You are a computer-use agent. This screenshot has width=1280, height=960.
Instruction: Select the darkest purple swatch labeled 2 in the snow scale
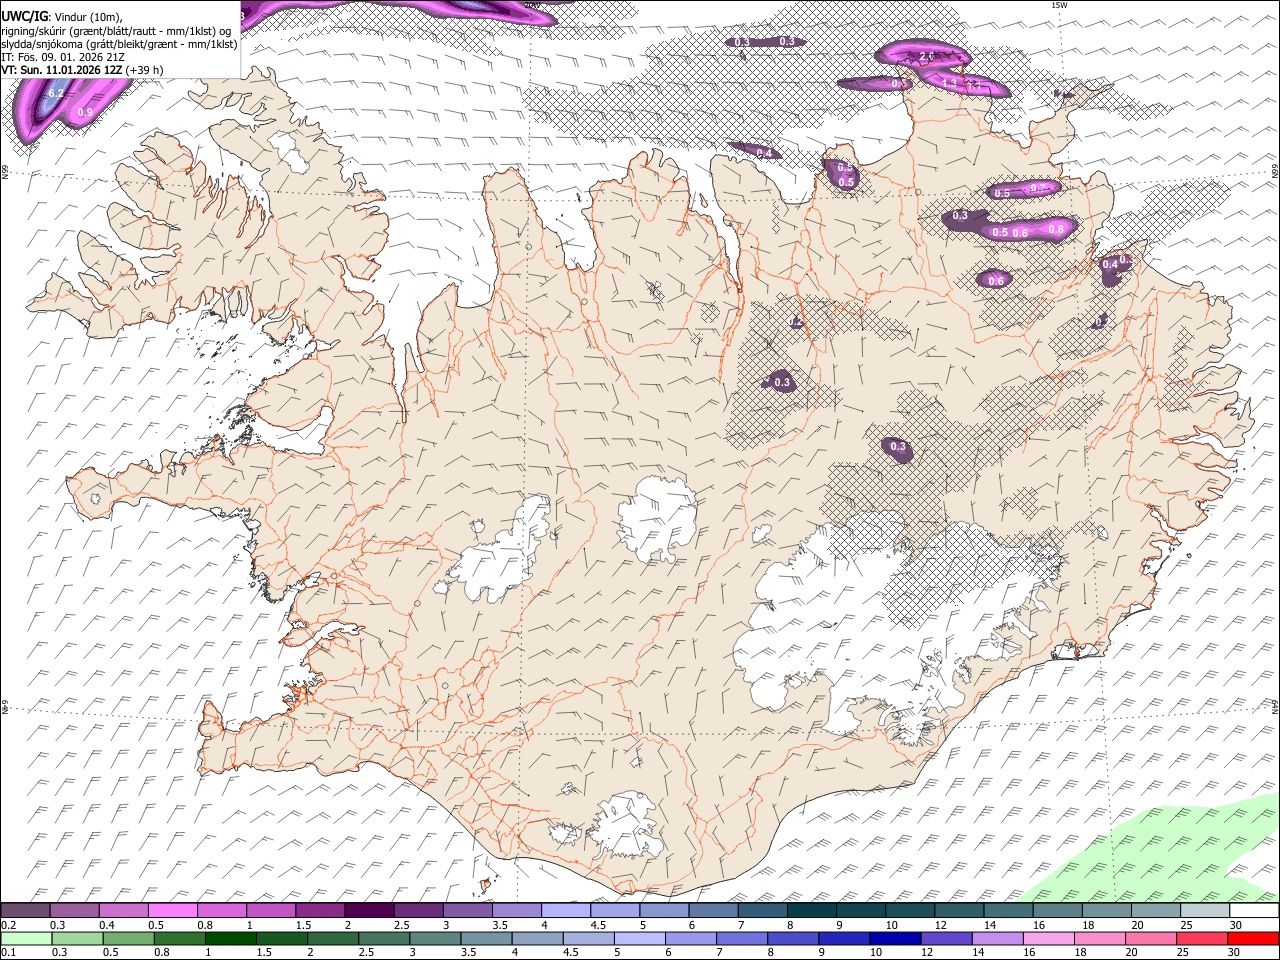coord(368,910)
